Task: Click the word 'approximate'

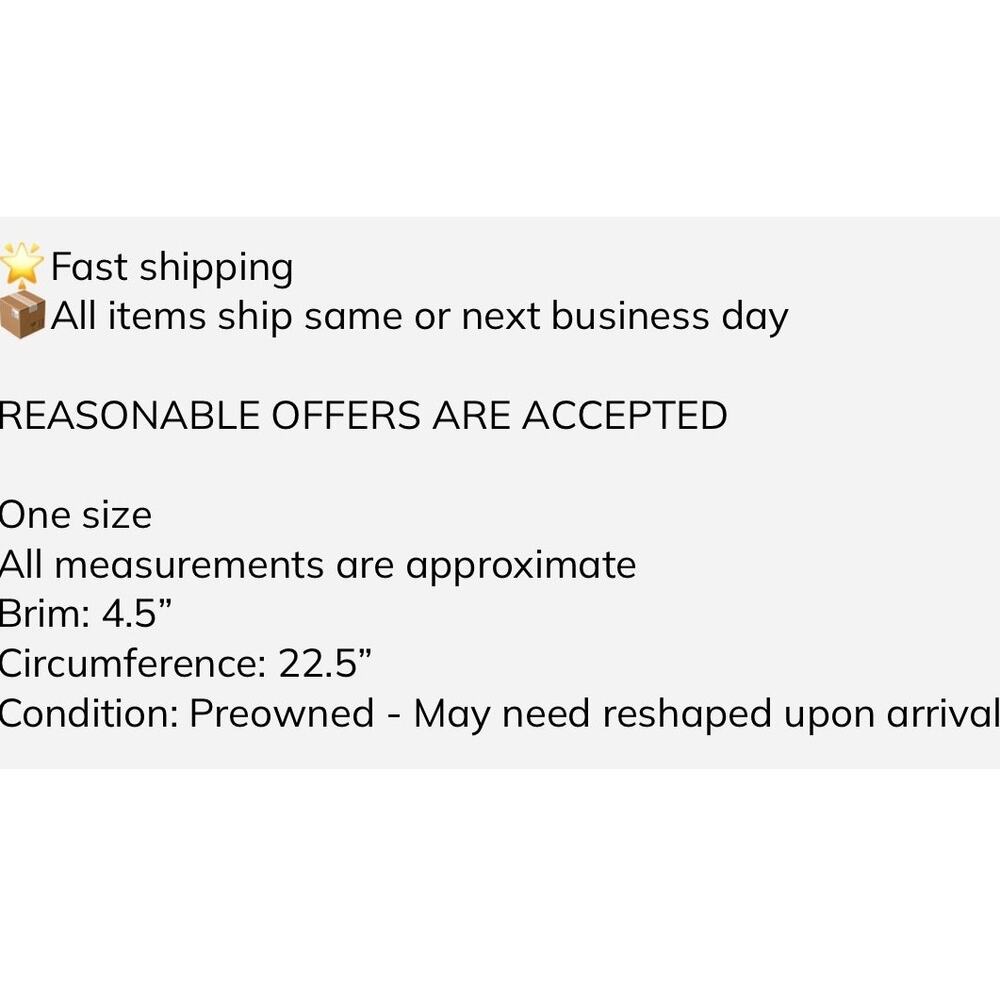Action: coord(521,567)
